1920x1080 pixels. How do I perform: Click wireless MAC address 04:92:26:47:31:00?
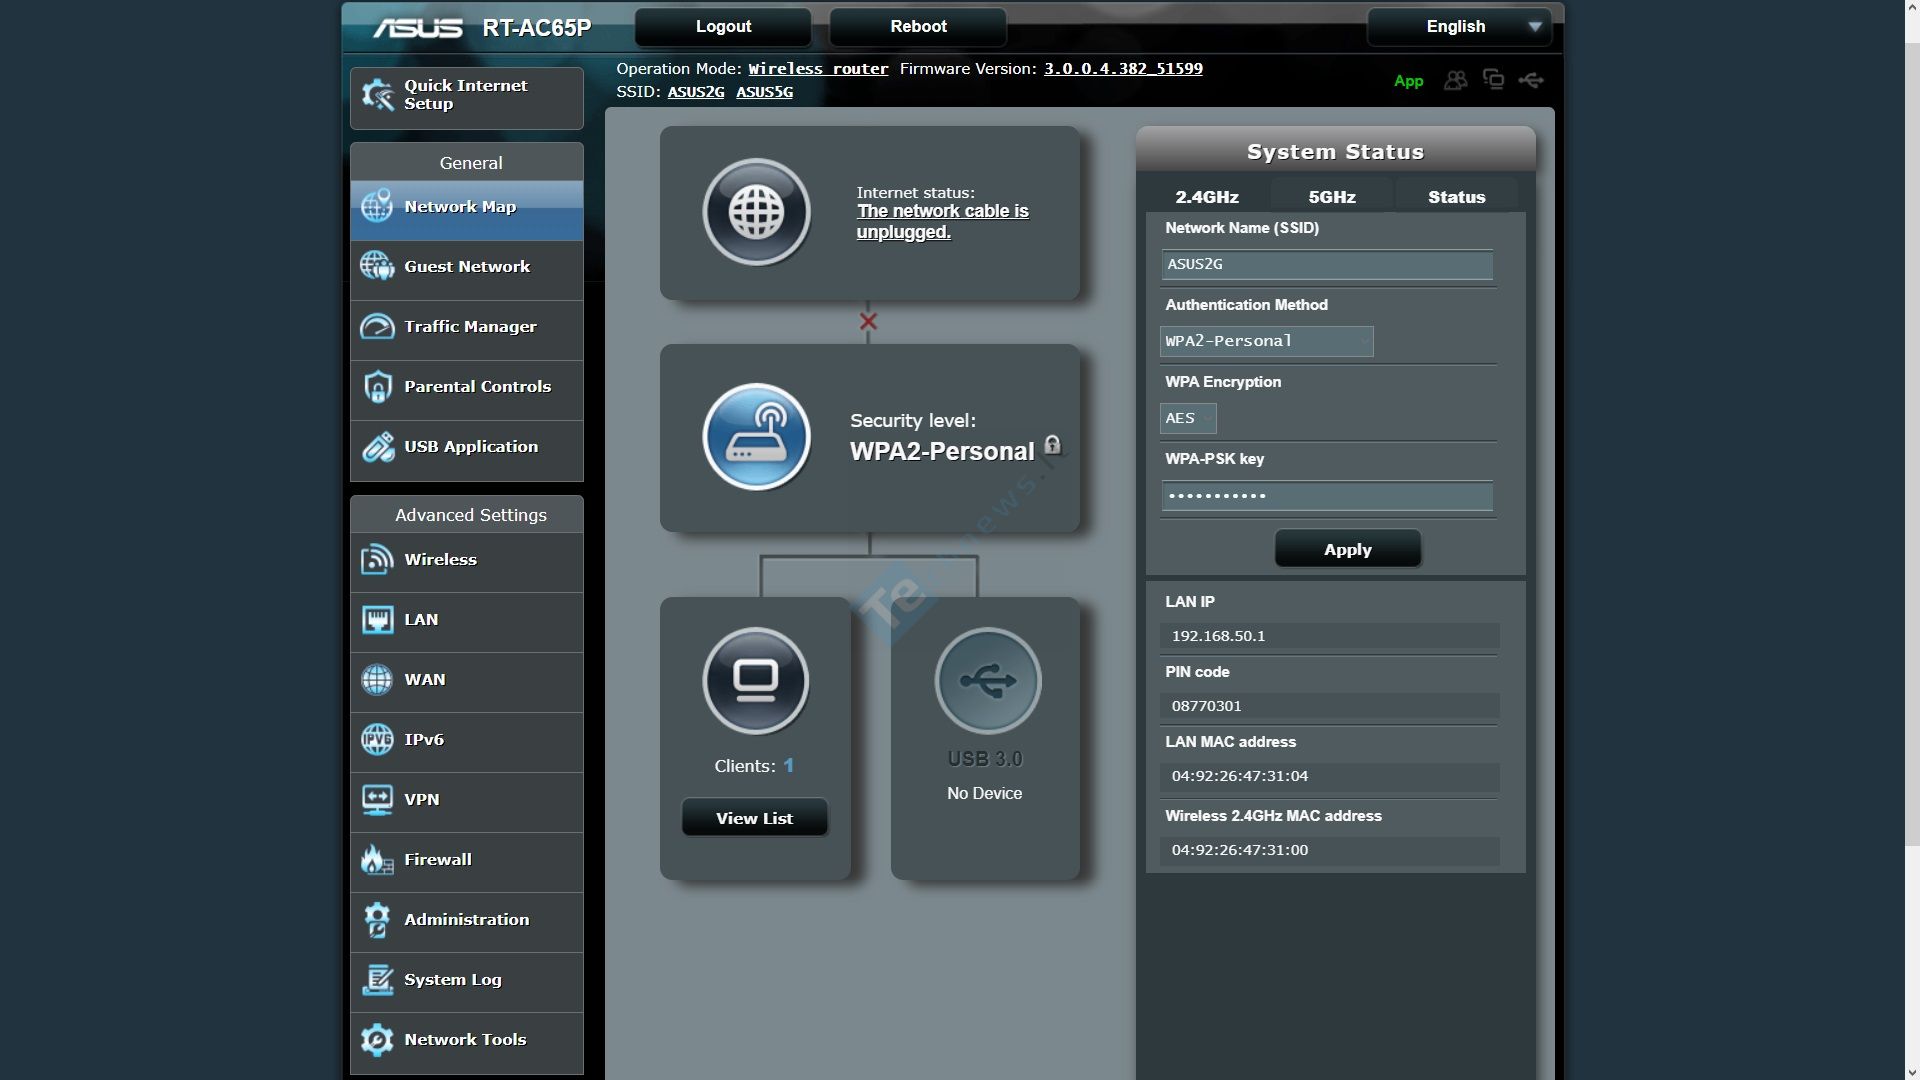(1239, 850)
